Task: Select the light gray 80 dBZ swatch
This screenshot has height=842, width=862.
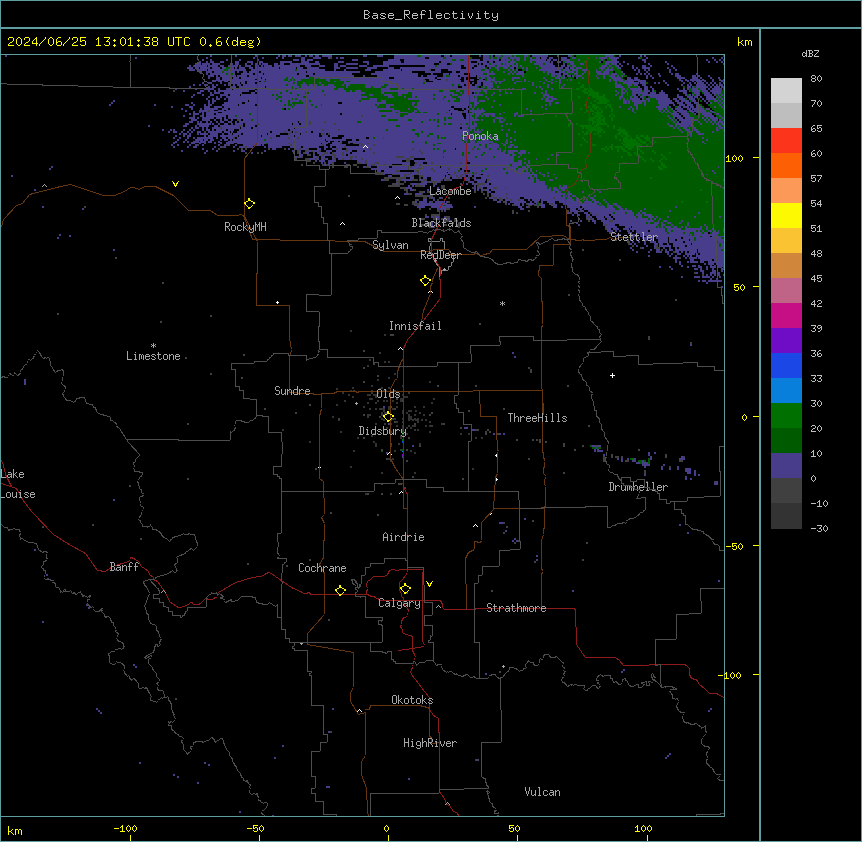Action: [786, 91]
